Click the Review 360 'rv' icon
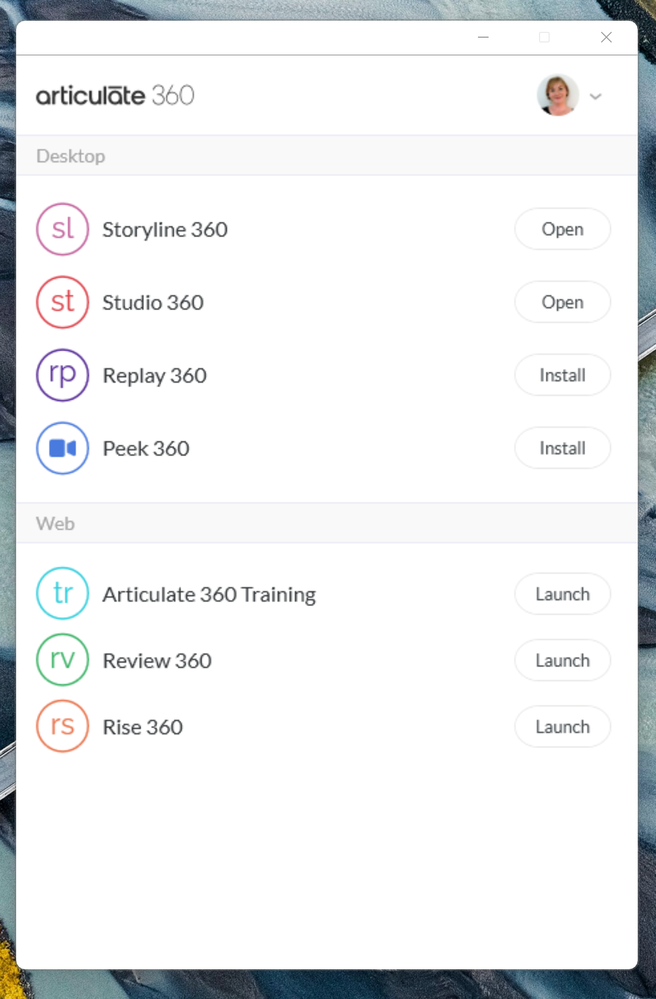The image size is (656, 999). (62, 660)
